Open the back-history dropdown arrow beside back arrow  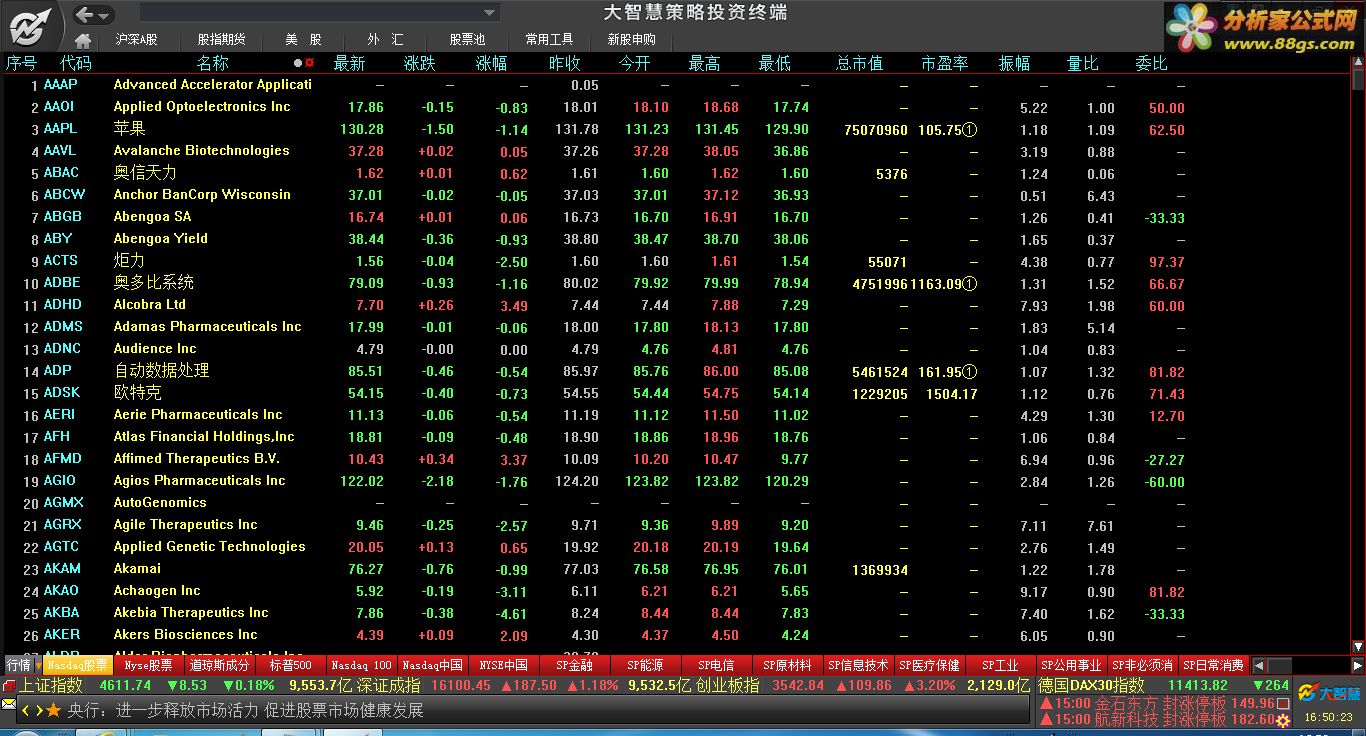point(104,15)
